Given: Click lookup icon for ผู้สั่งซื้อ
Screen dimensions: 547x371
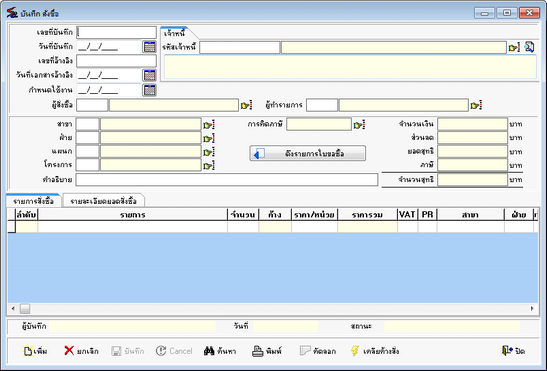Looking at the screenshot, I should (x=246, y=105).
